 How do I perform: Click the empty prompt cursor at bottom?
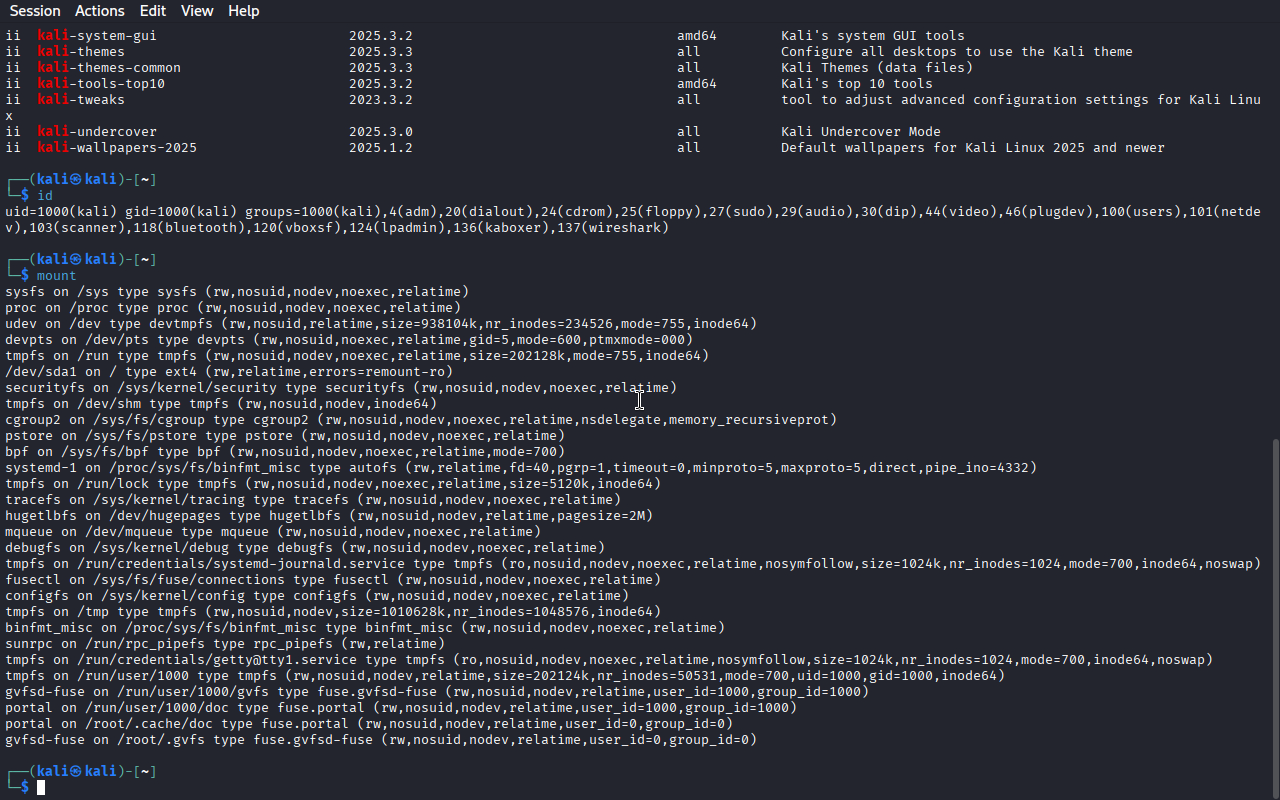42,788
